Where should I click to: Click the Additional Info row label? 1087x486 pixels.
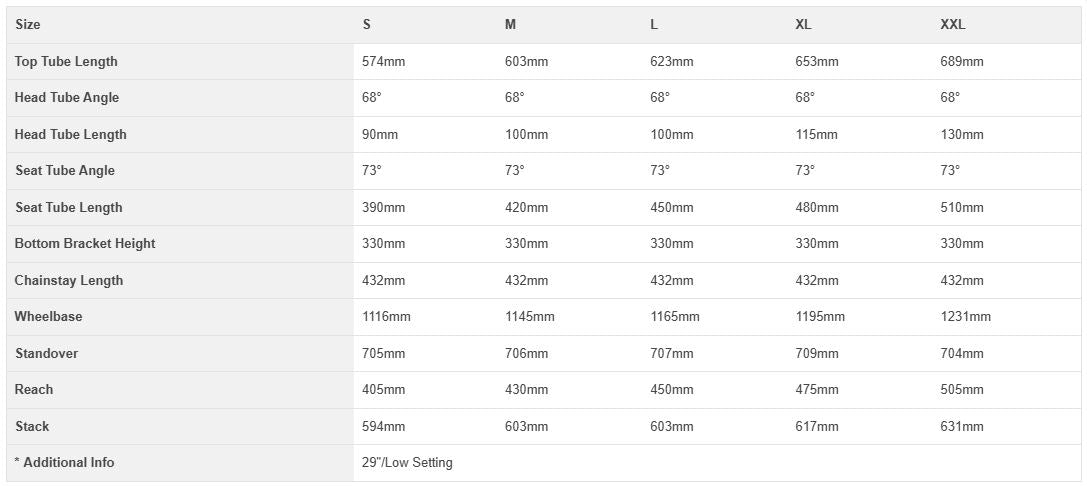click(65, 463)
